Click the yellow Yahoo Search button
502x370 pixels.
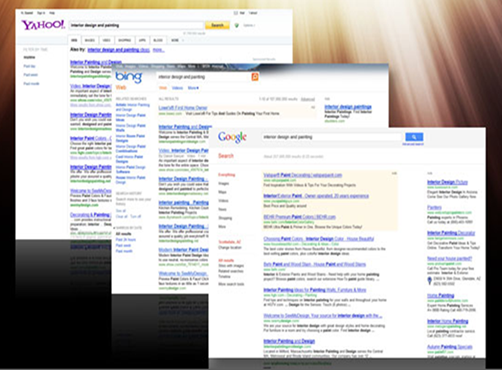coord(217,25)
